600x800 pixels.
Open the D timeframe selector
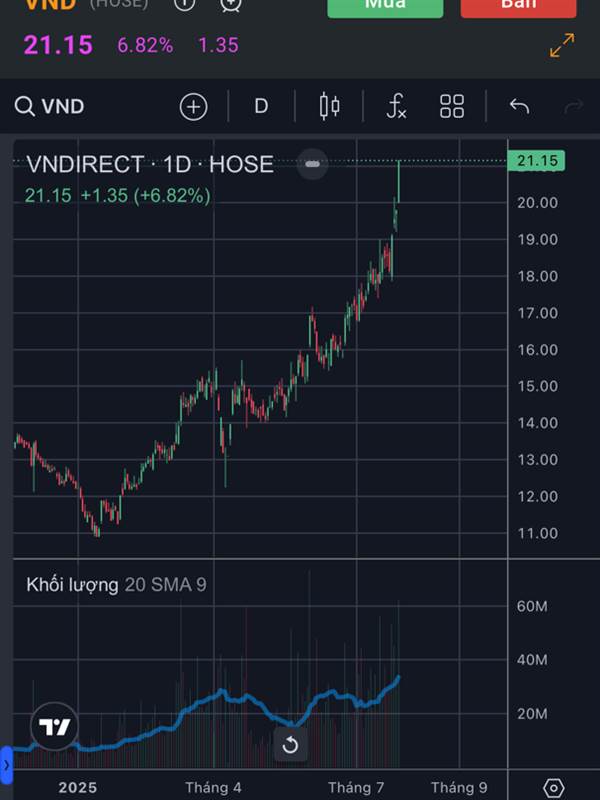pyautogui.click(x=261, y=107)
